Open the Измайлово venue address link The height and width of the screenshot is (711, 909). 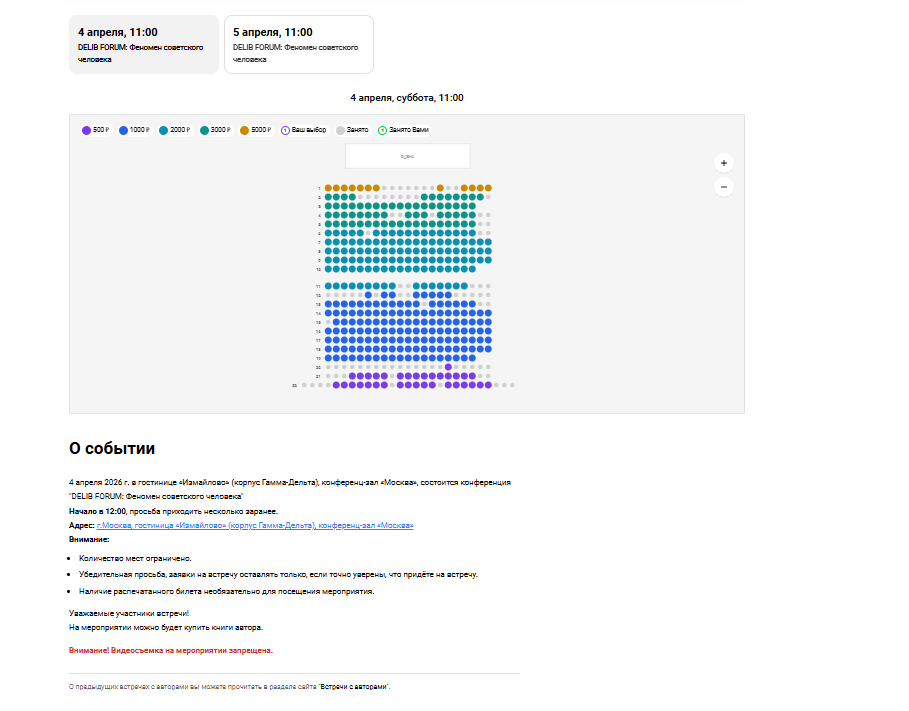tap(255, 525)
